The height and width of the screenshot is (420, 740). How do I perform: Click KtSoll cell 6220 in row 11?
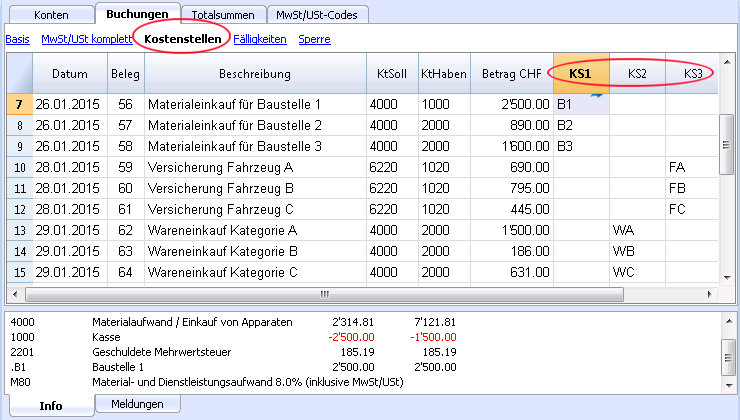tap(392, 188)
